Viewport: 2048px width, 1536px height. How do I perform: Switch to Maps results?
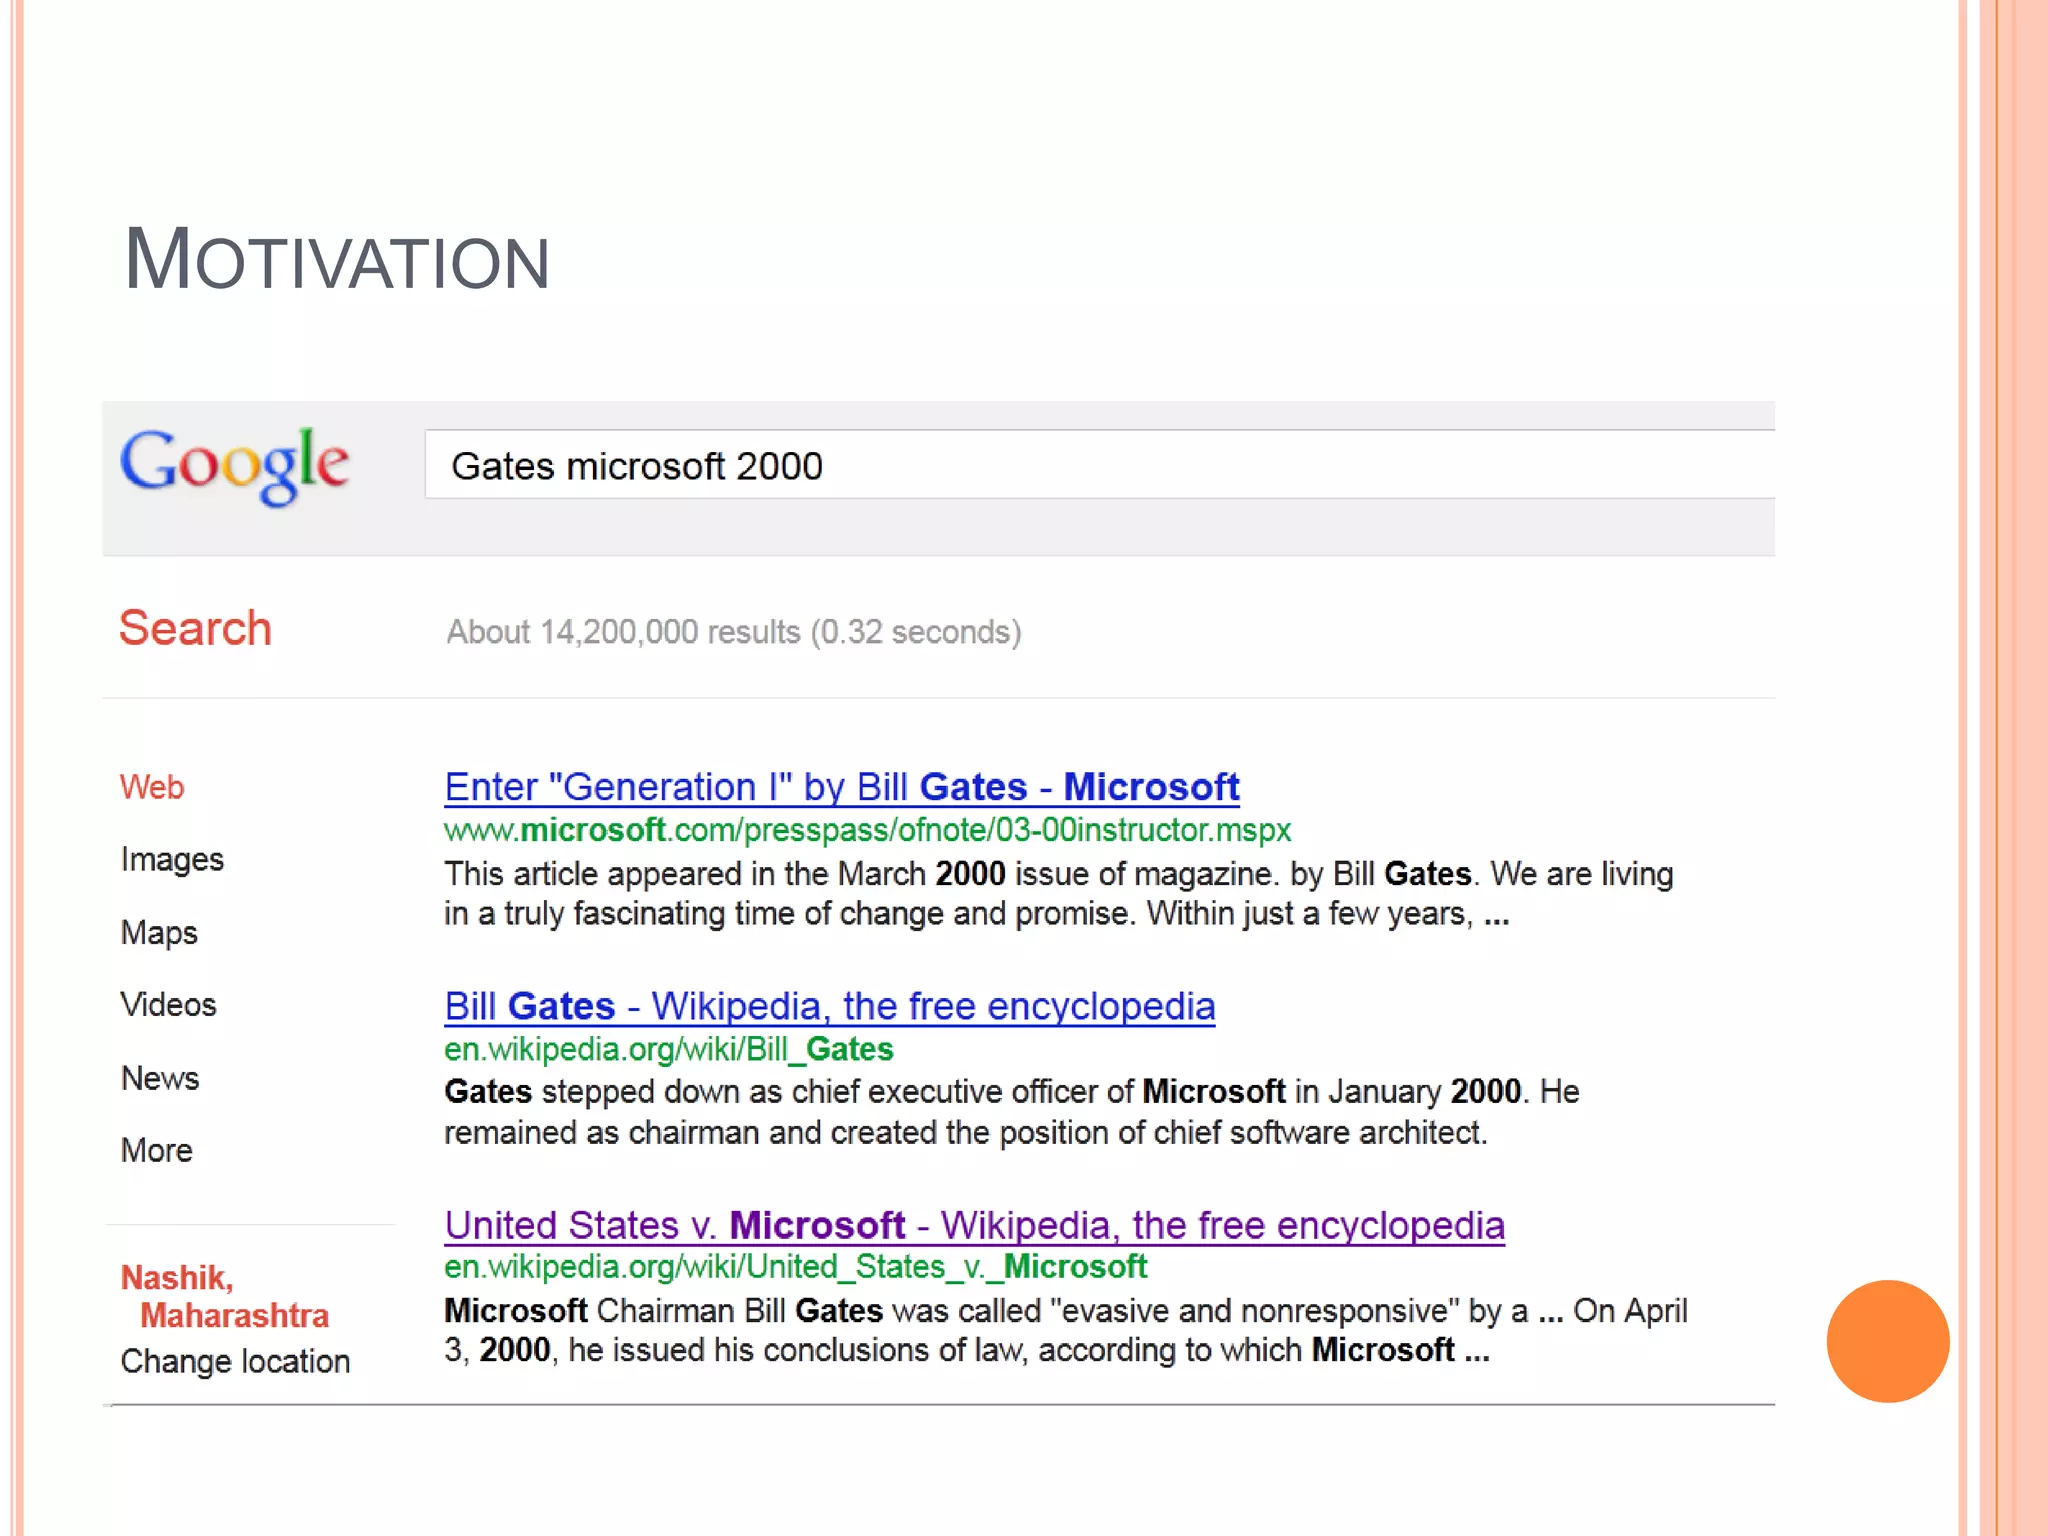[159, 933]
